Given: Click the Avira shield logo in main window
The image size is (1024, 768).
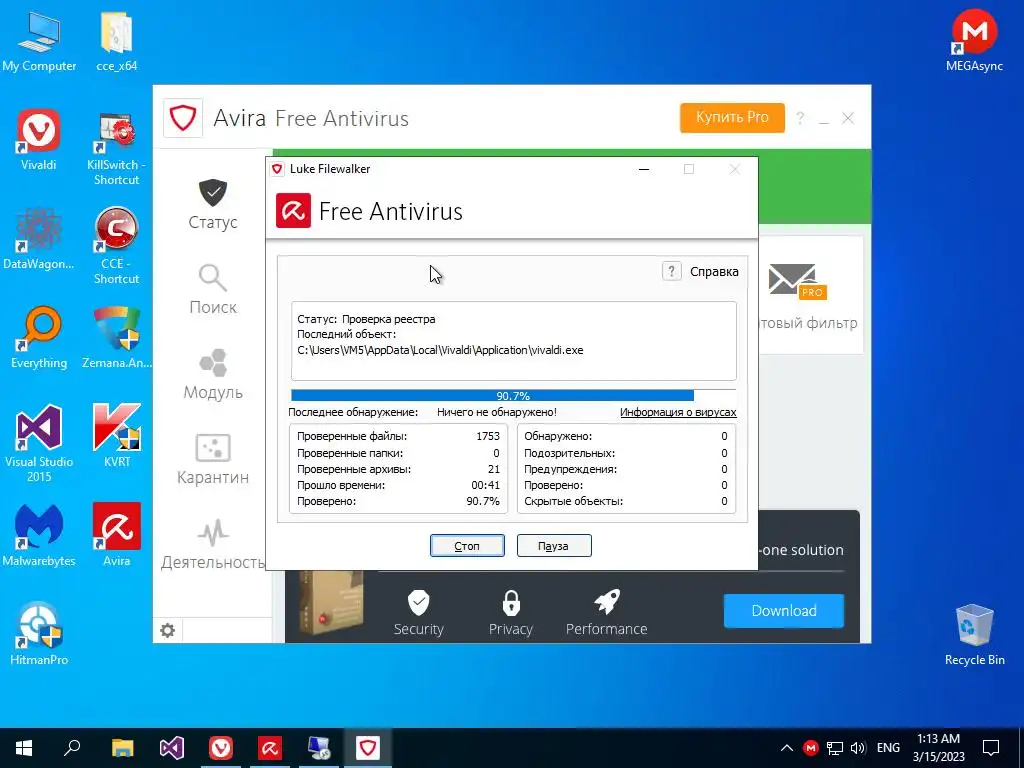Looking at the screenshot, I should point(183,118).
